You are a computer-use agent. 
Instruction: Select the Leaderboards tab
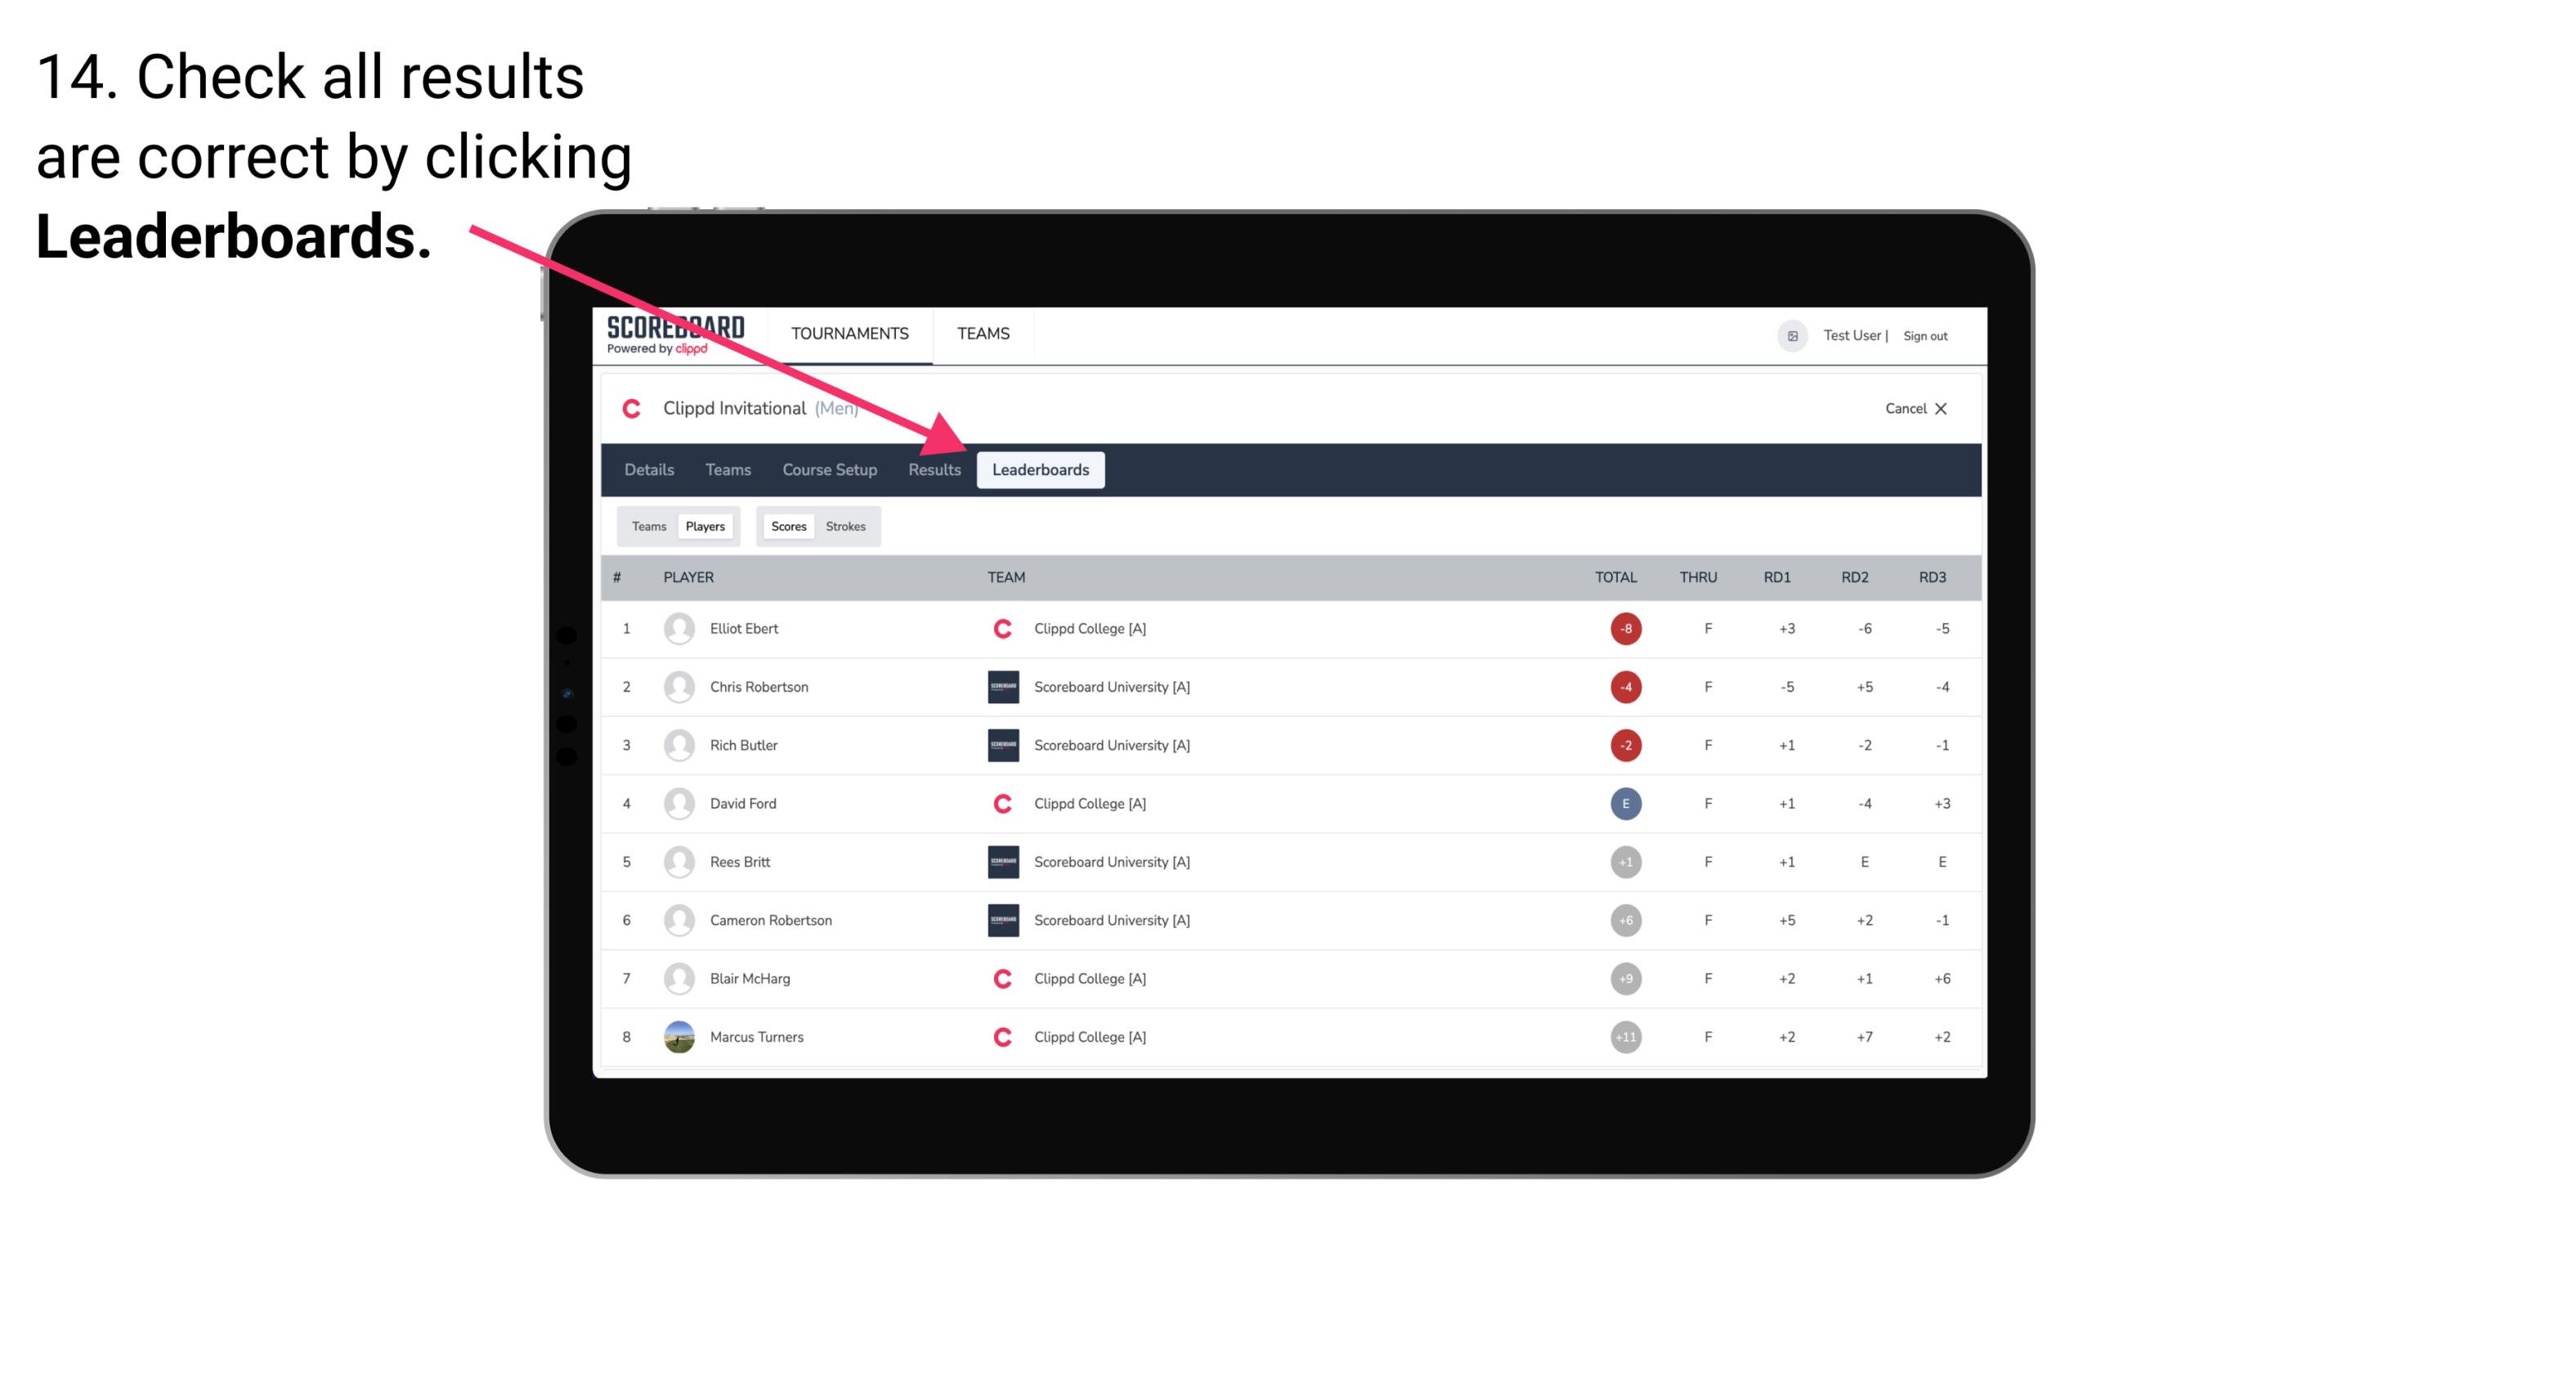(x=1041, y=471)
